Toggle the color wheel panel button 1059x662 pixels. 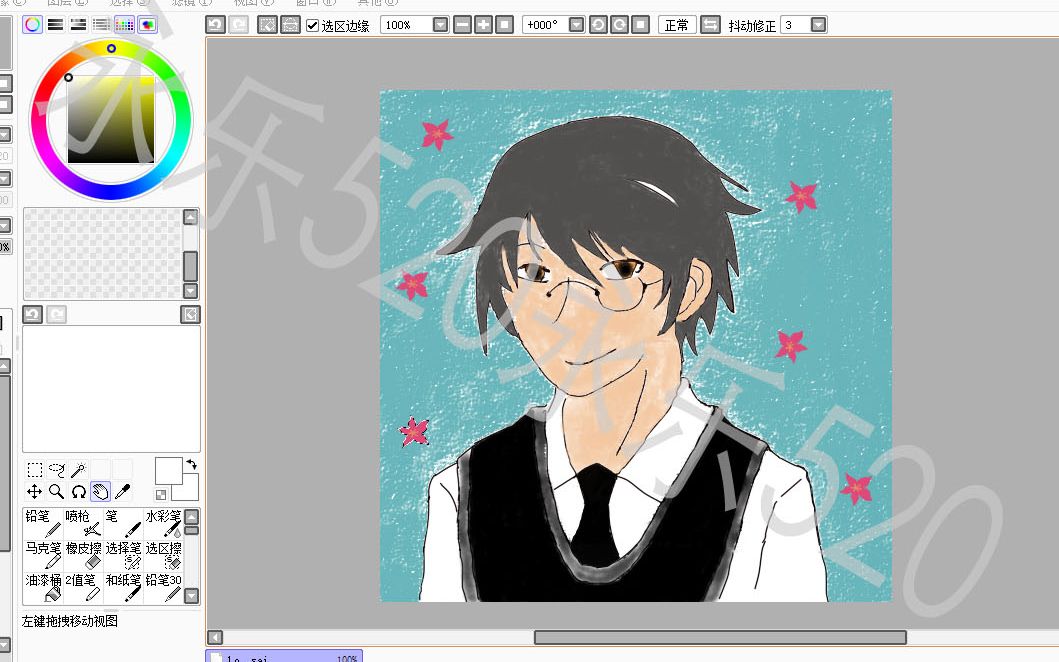pyautogui.click(x=32, y=25)
